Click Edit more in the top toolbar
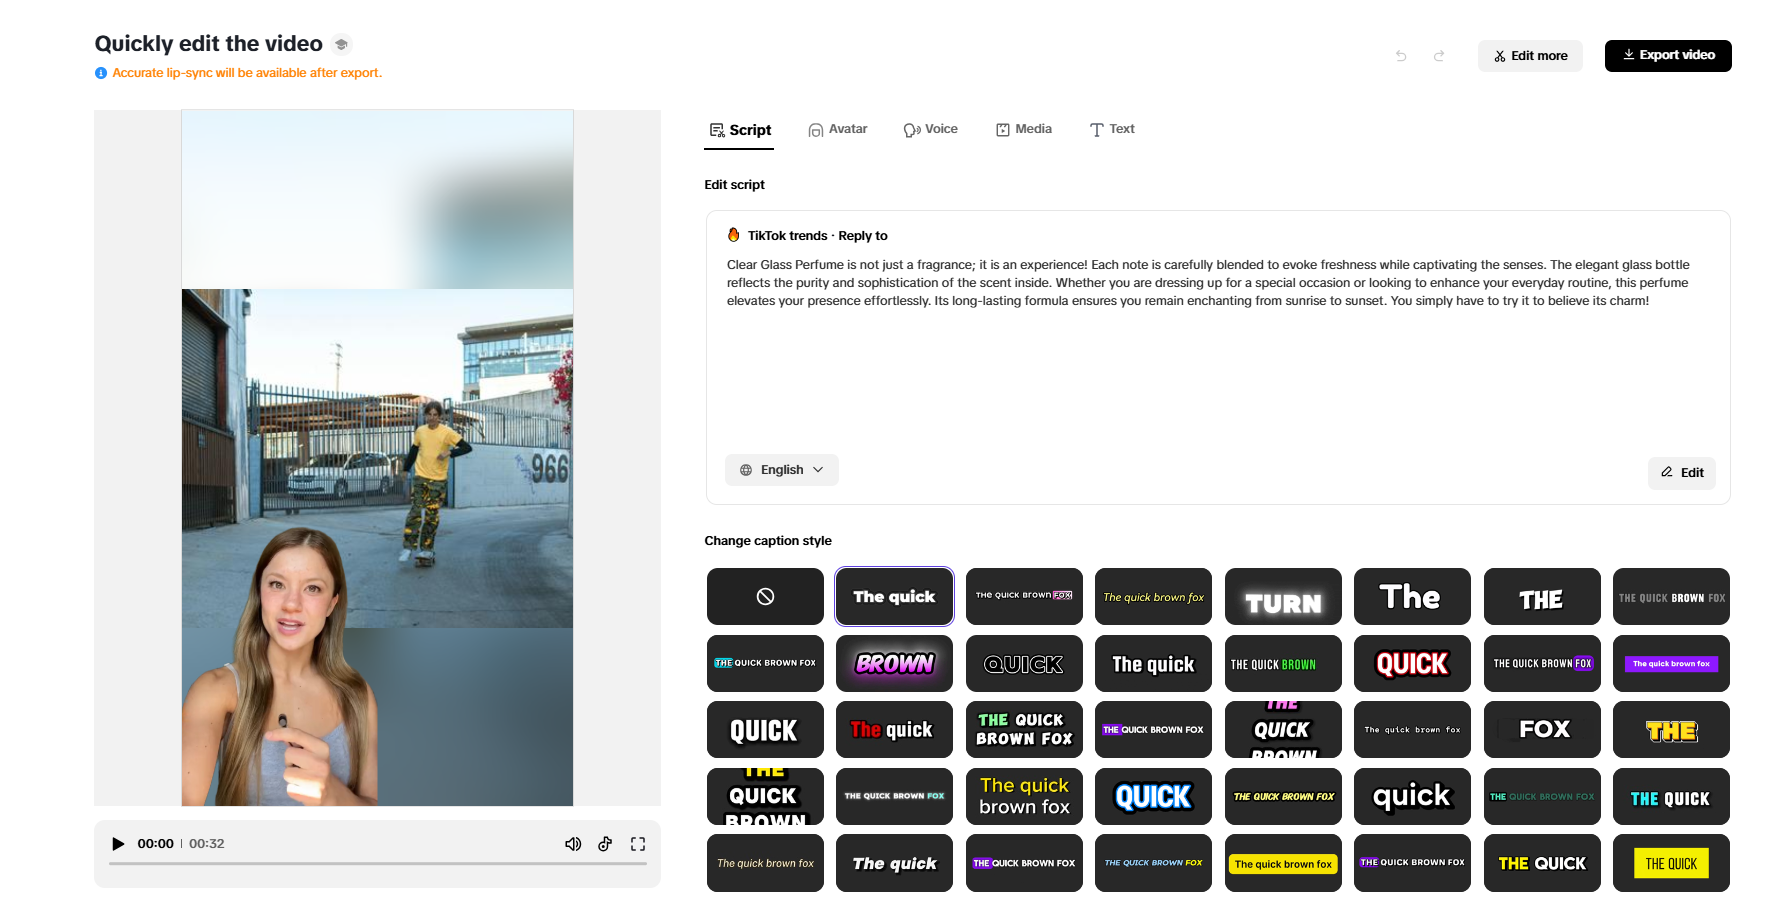The width and height of the screenshot is (1768, 900). point(1530,55)
